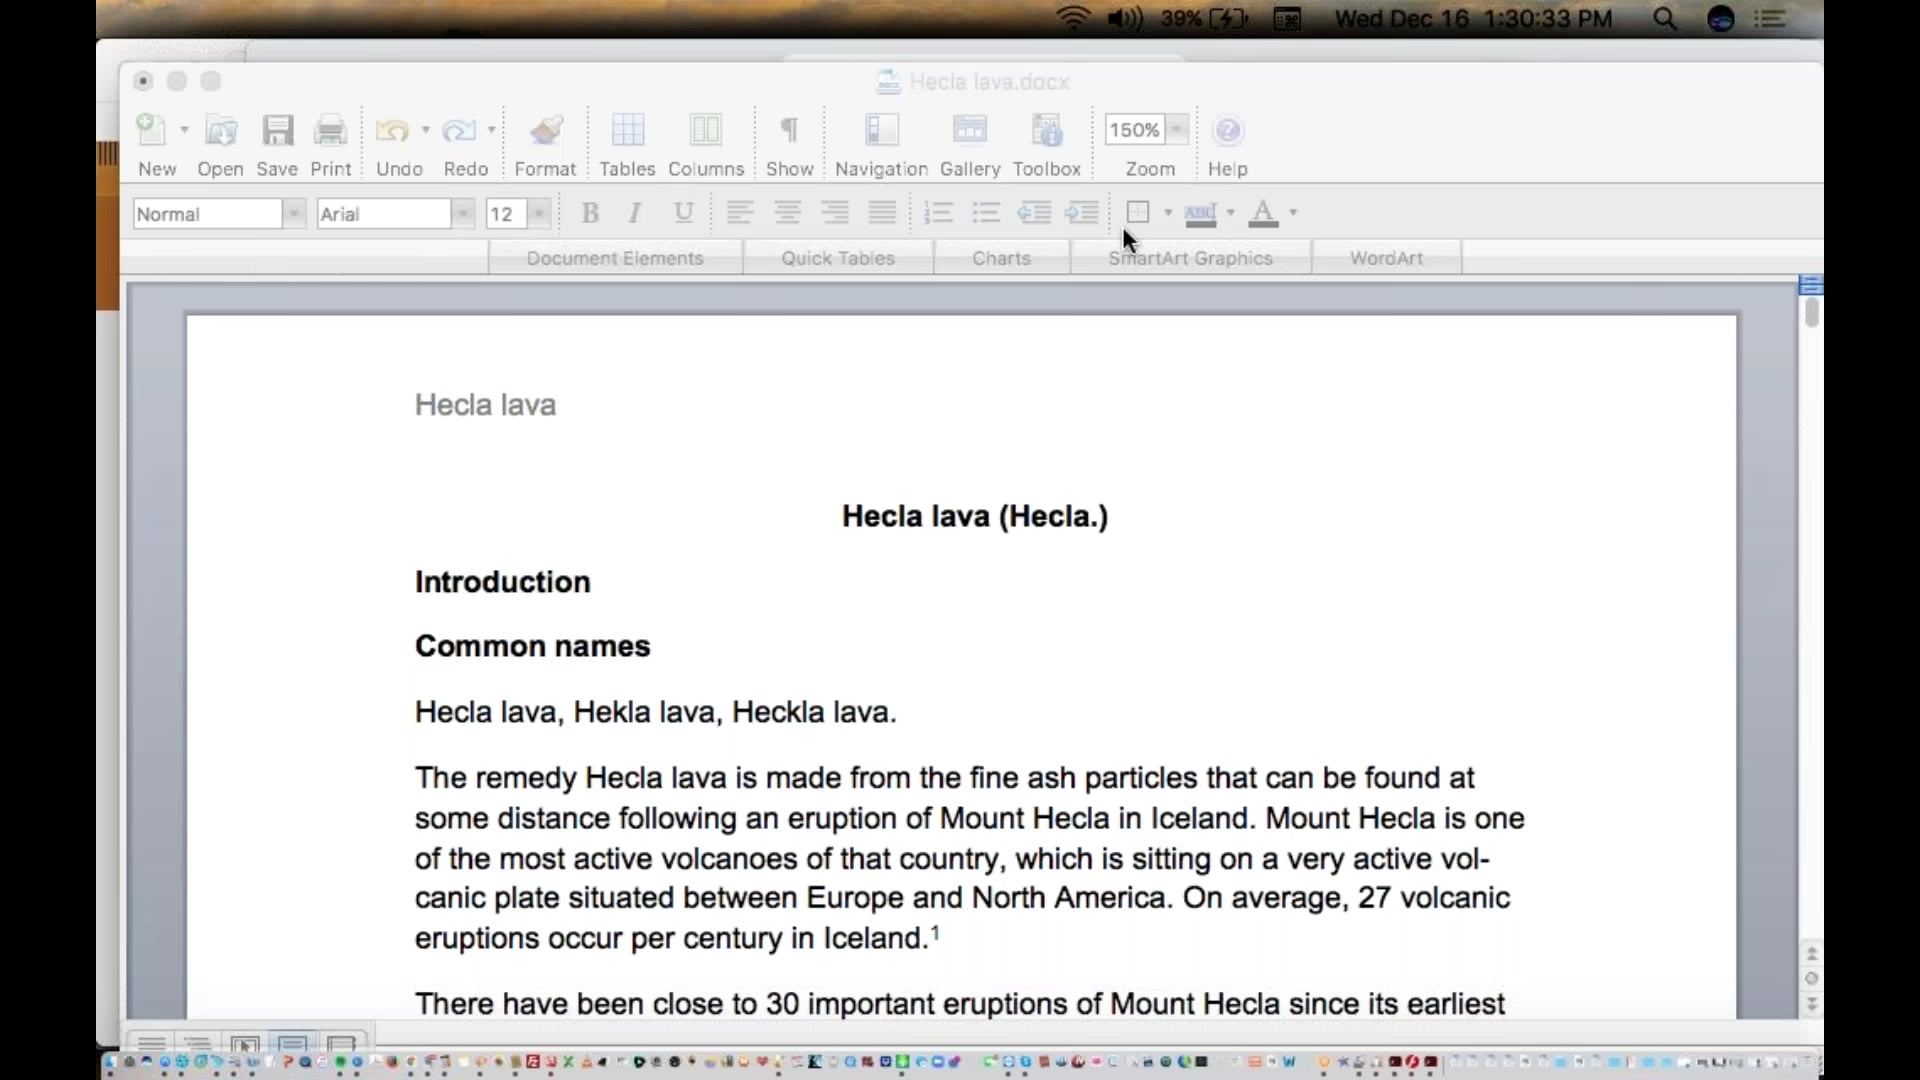Click the Columns layout icon
The image size is (1920, 1080).
coord(705,131)
